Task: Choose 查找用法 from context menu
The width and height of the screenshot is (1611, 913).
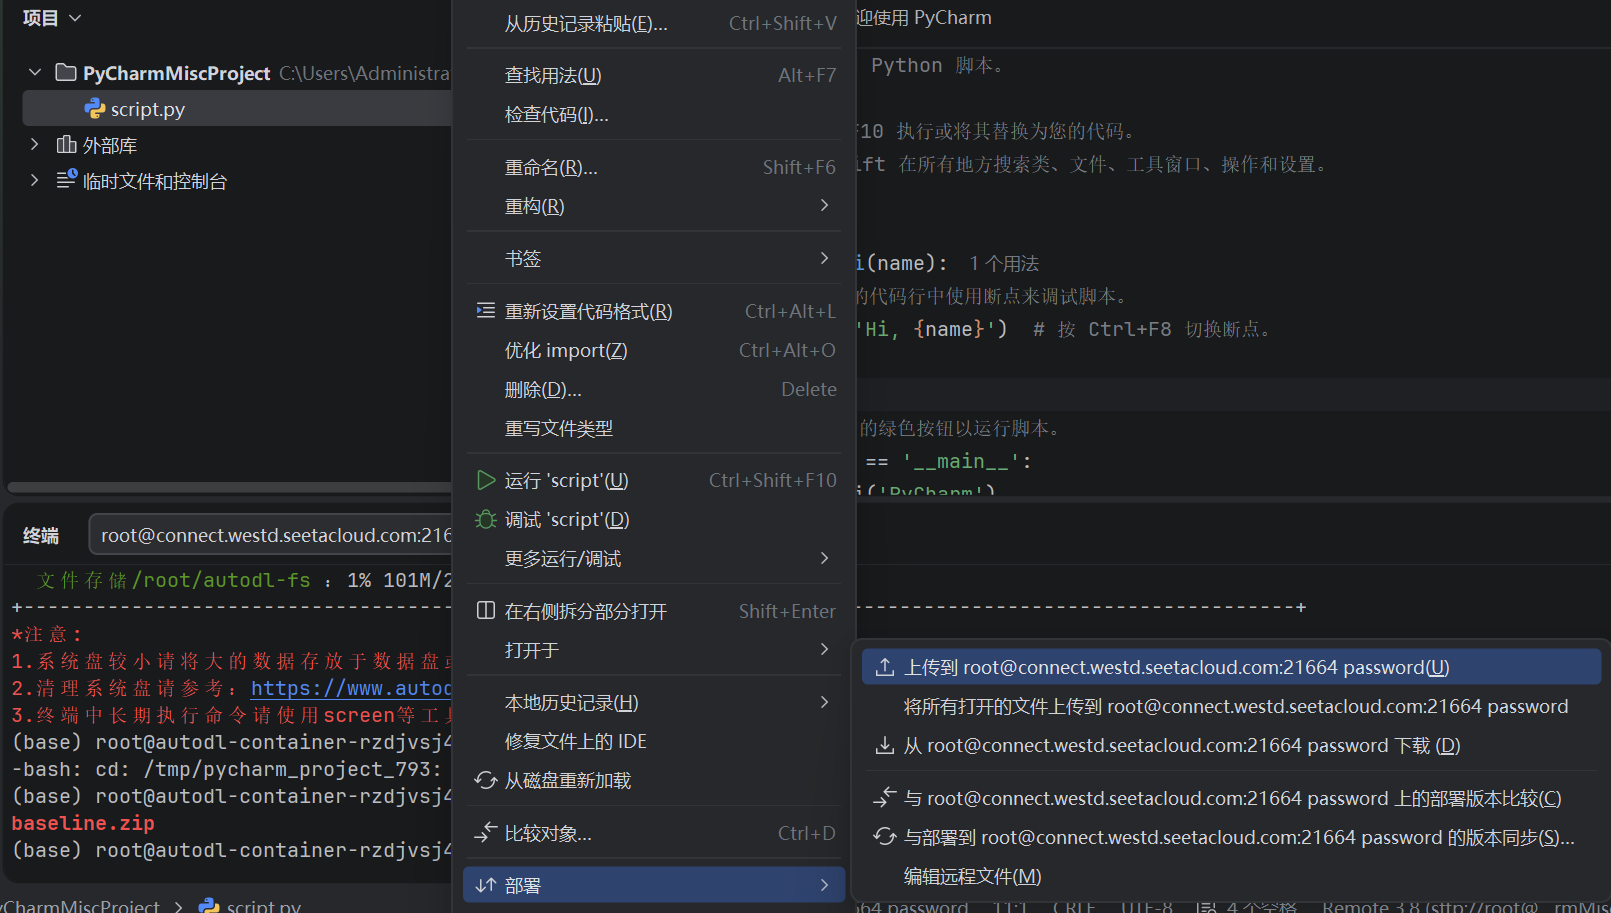Action: pyautogui.click(x=654, y=75)
